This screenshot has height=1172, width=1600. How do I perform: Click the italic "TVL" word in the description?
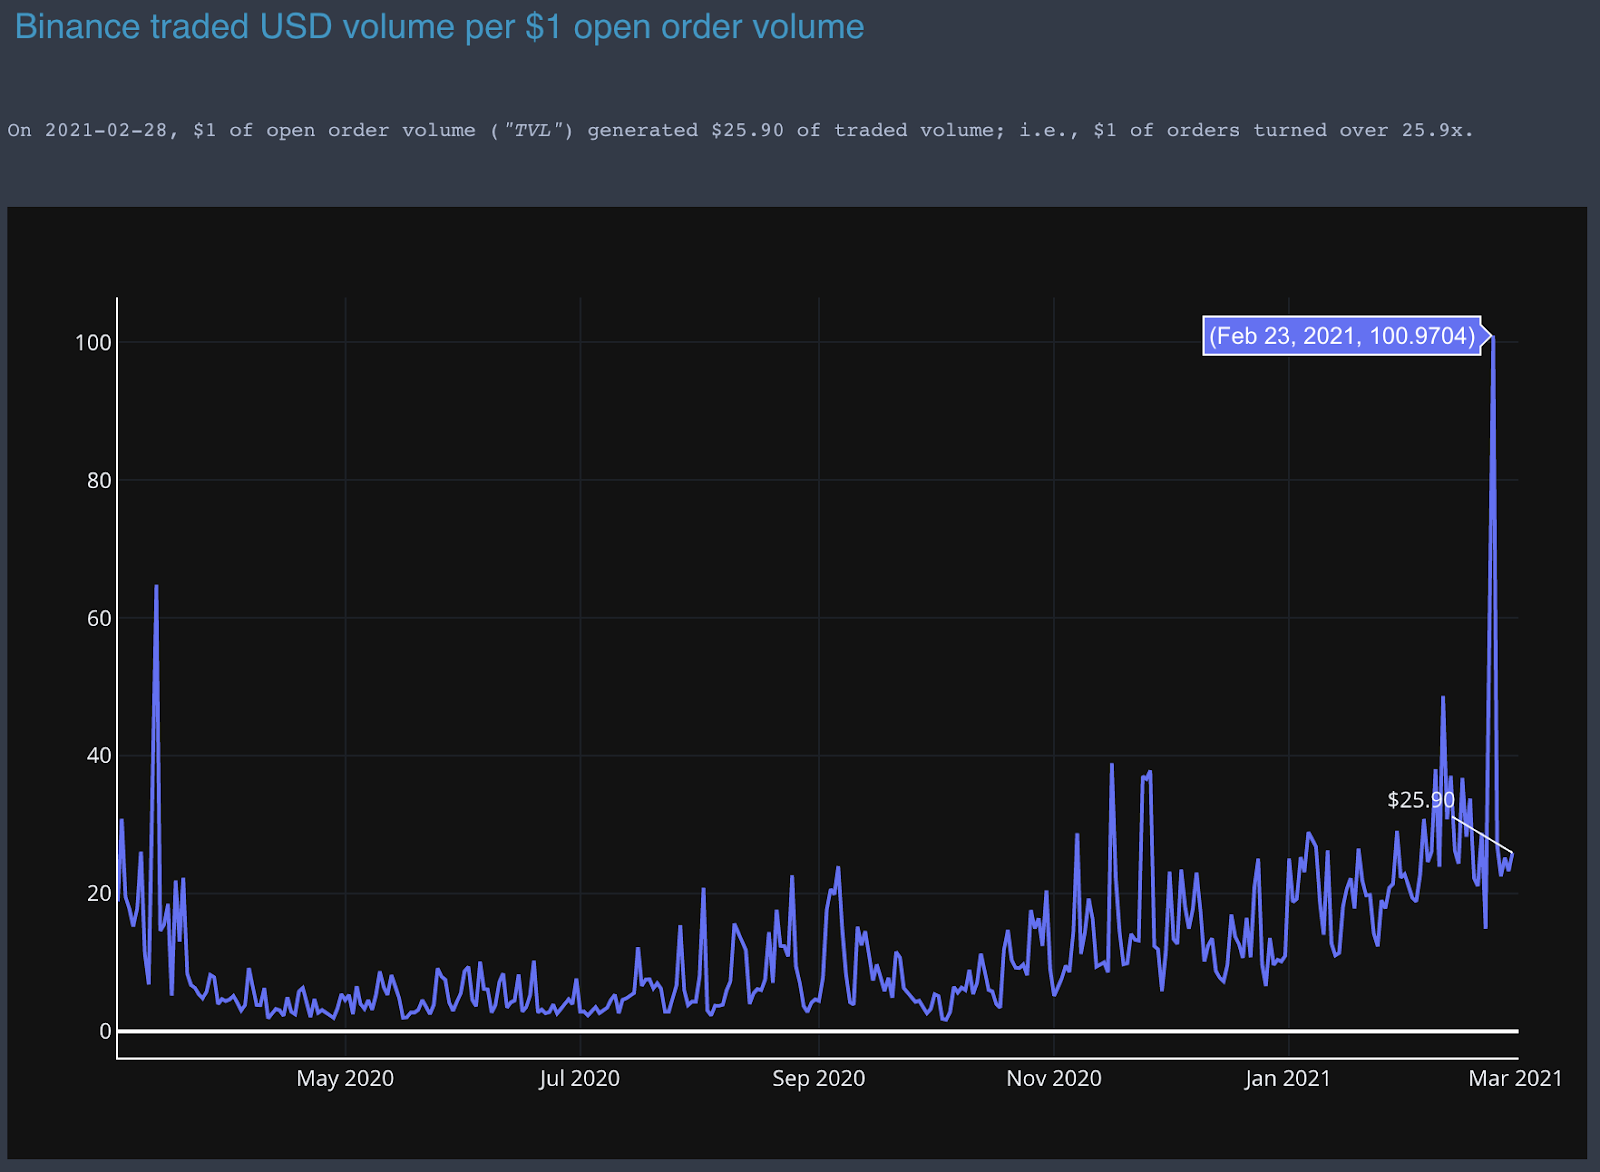pos(531,130)
